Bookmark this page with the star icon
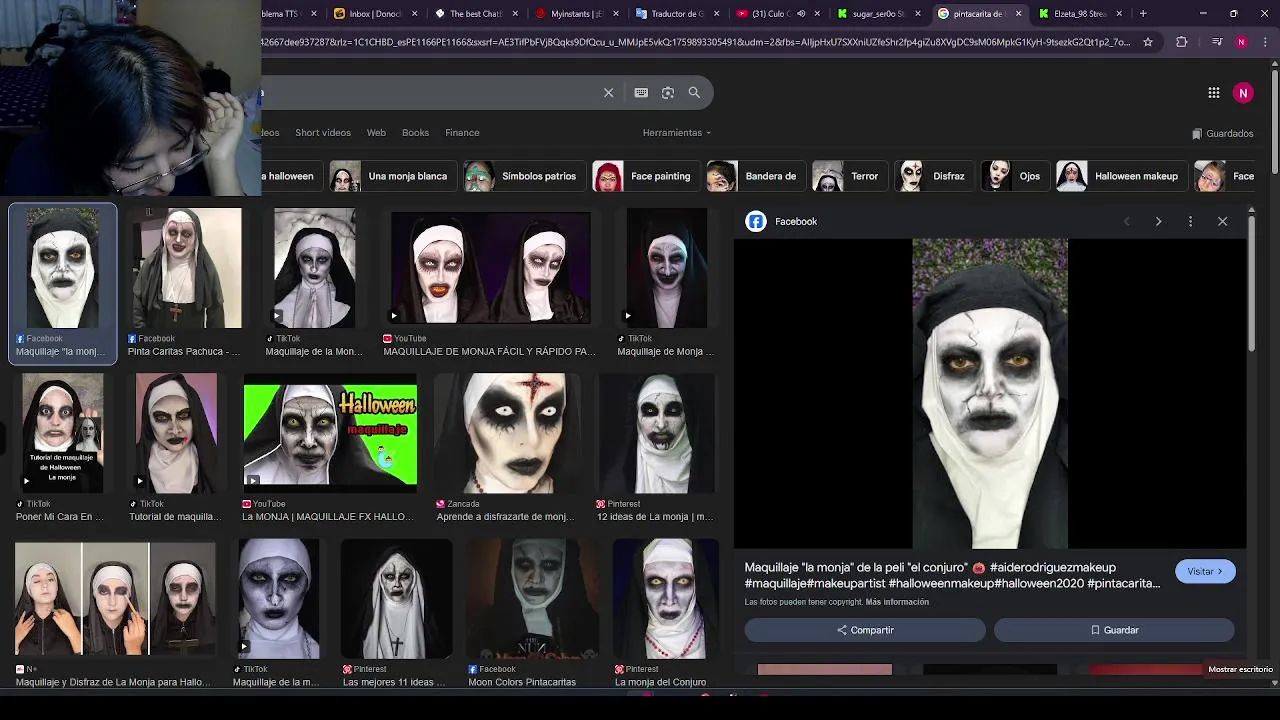The height and width of the screenshot is (720, 1280). (x=1148, y=42)
